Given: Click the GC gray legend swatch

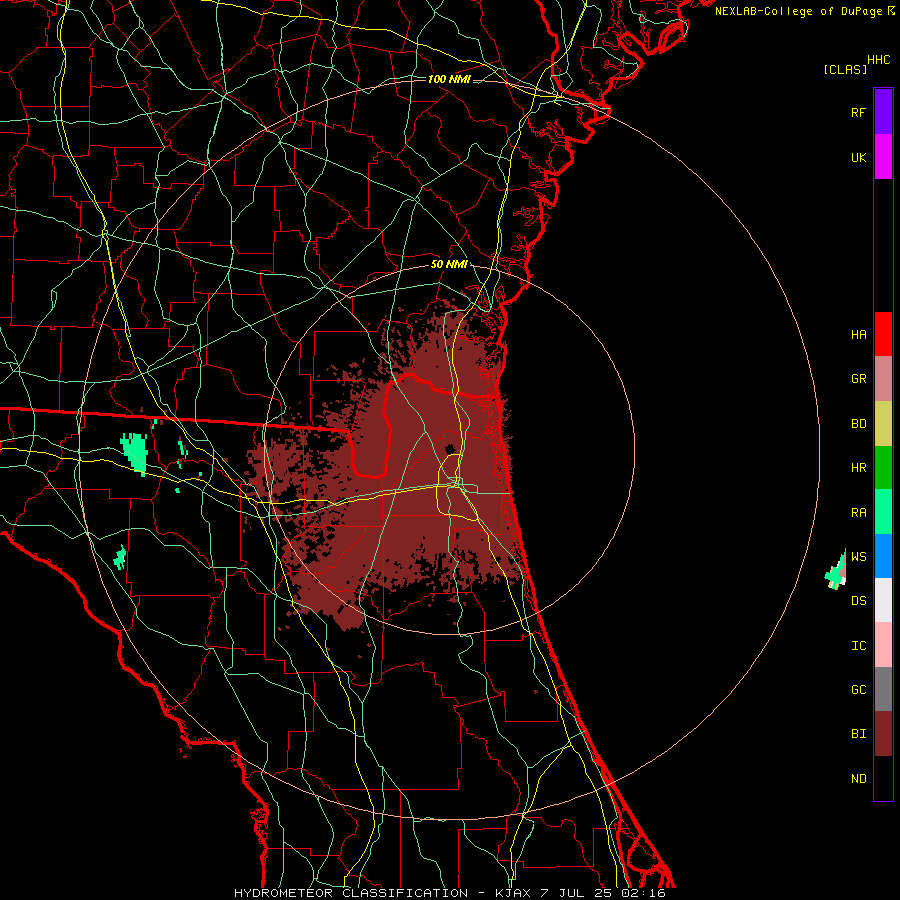Looking at the screenshot, I should (883, 689).
